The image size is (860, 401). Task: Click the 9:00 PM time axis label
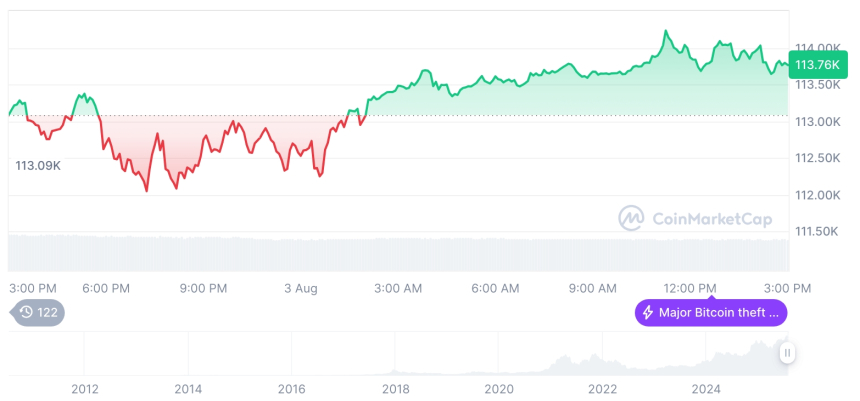click(203, 288)
